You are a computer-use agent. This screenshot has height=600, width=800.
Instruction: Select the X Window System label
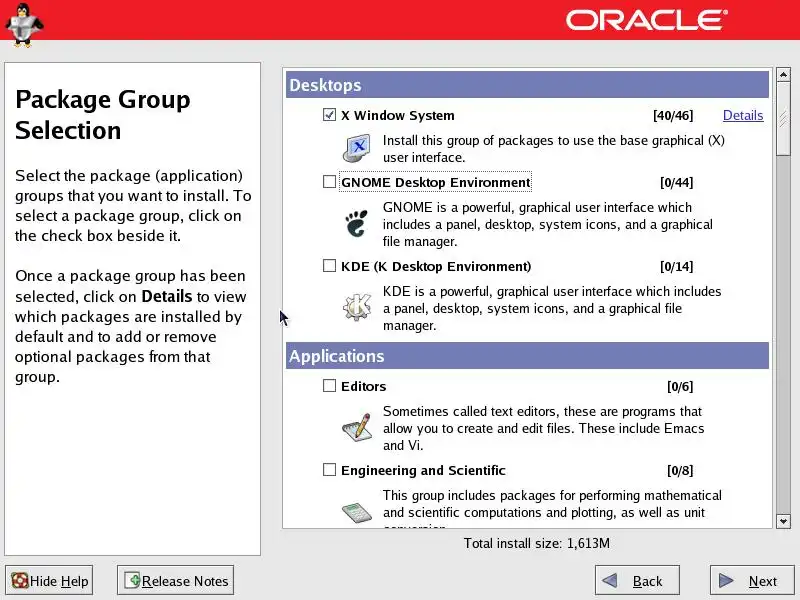point(397,115)
